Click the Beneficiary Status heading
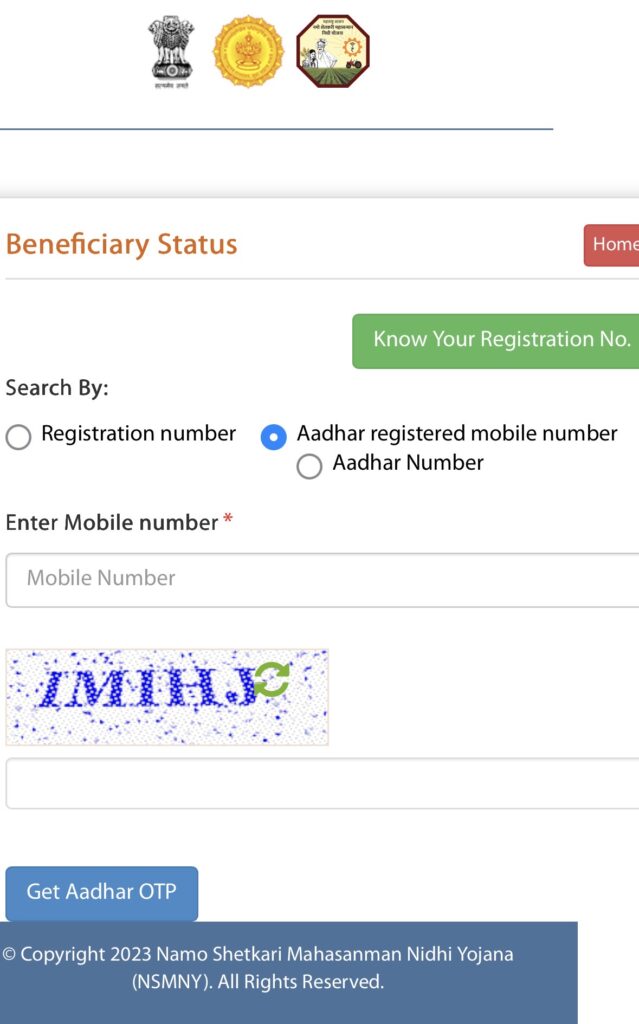 click(121, 244)
